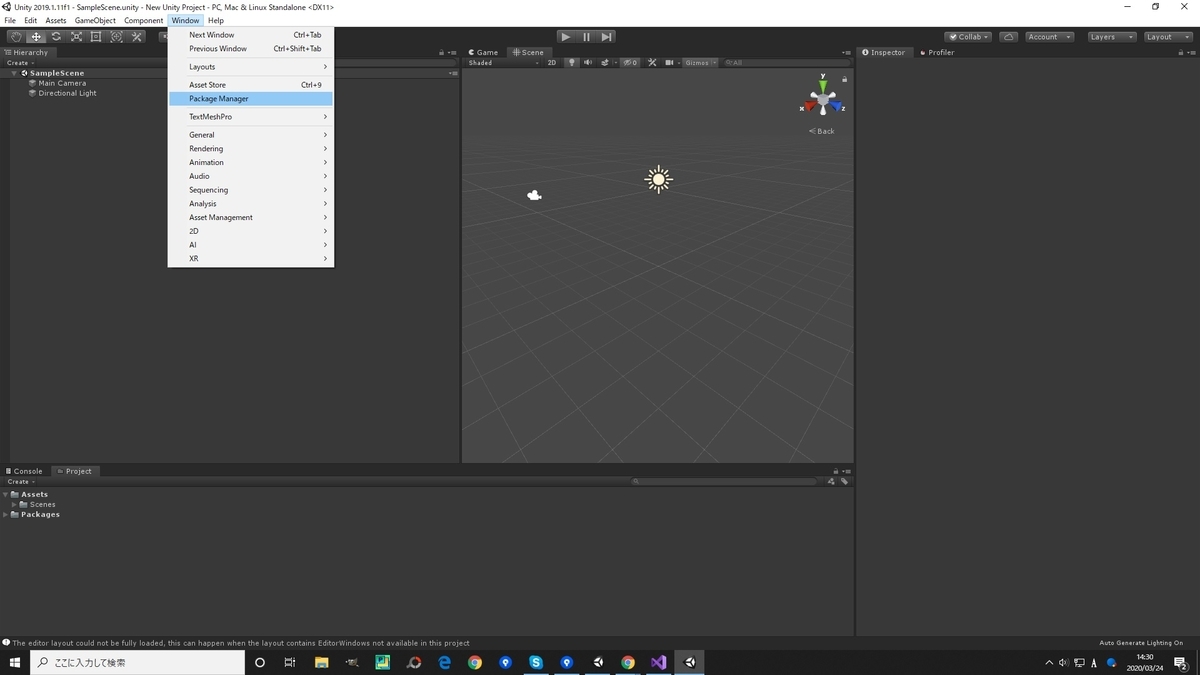Select the sun light gizmo in scene
The height and width of the screenshot is (675, 1200).
[658, 180]
